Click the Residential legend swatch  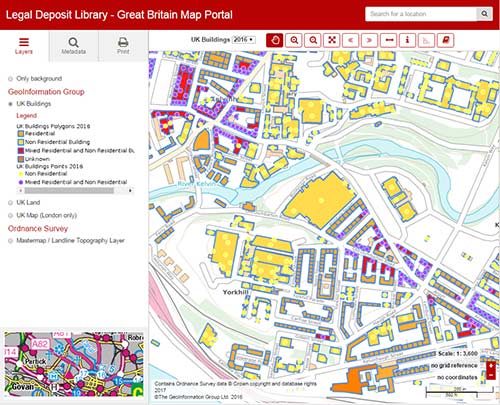(x=21, y=134)
